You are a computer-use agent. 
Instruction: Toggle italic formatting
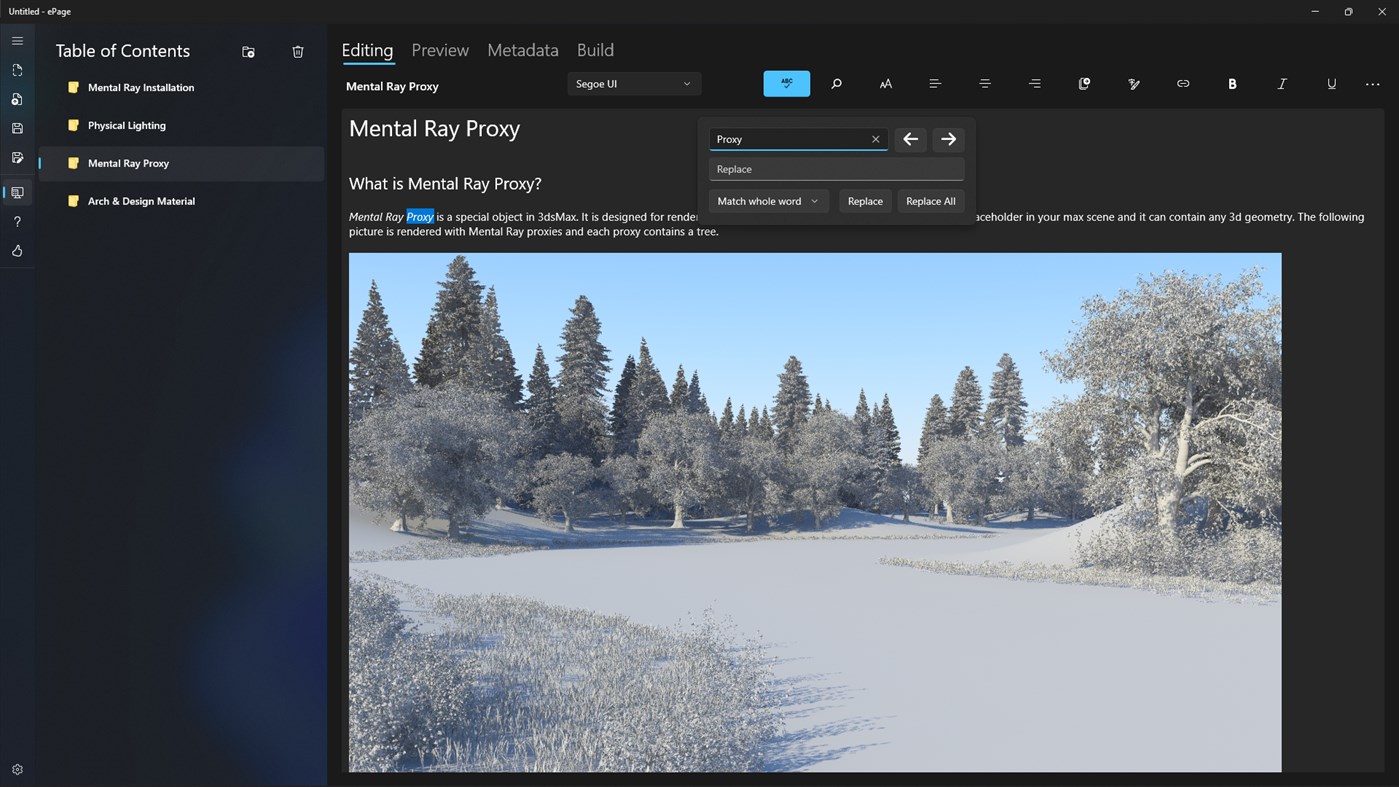(x=1282, y=84)
